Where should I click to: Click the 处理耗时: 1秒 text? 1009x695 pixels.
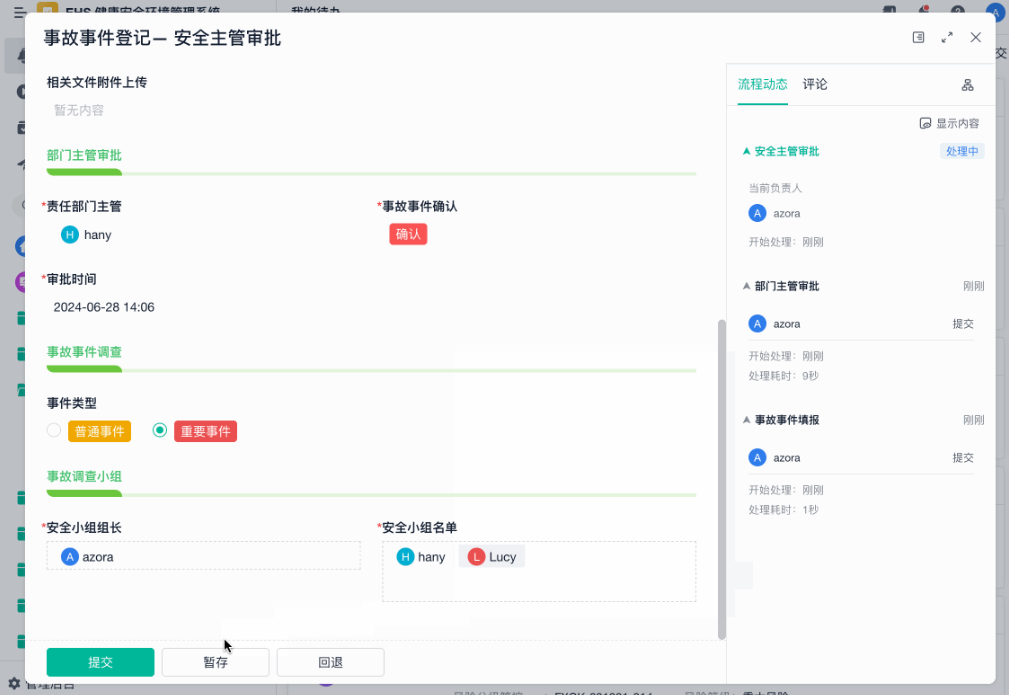coord(783,510)
